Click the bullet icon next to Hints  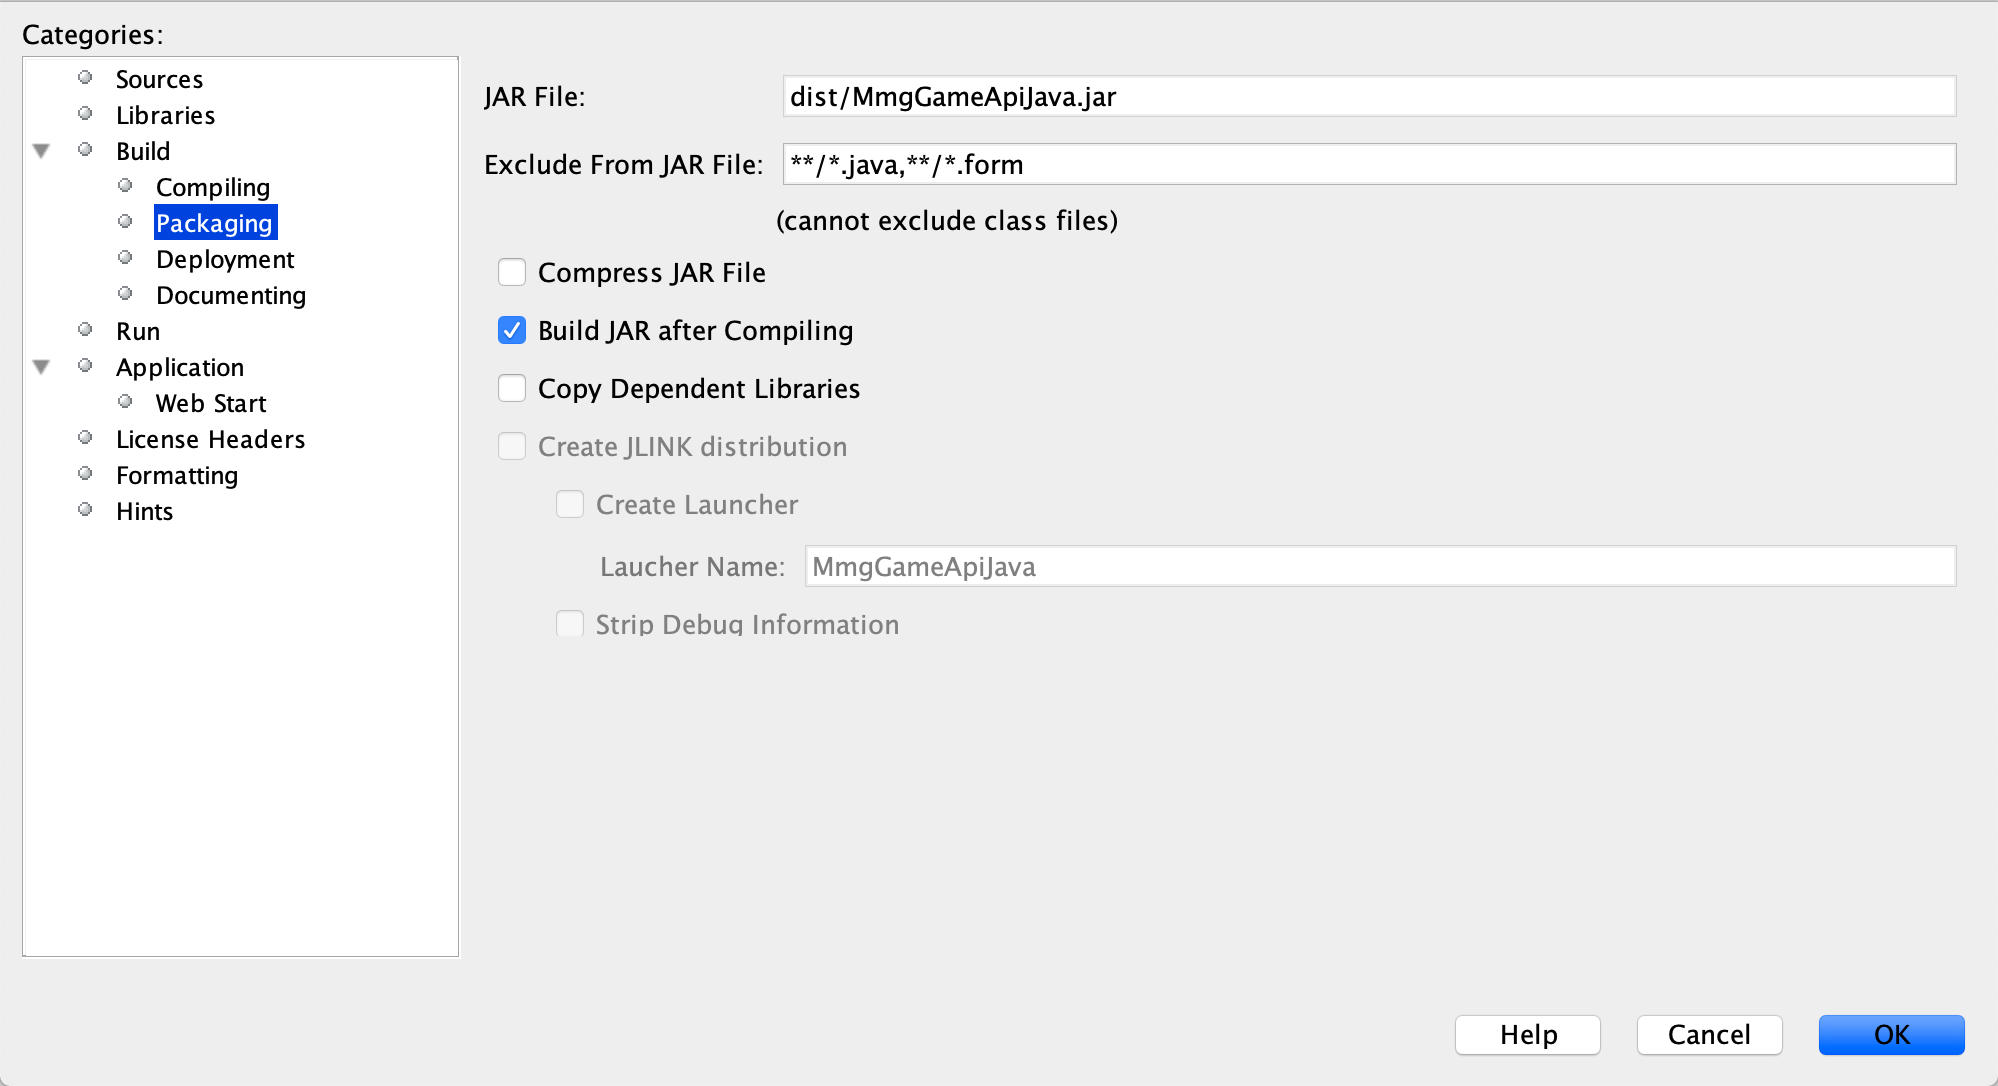click(x=85, y=510)
